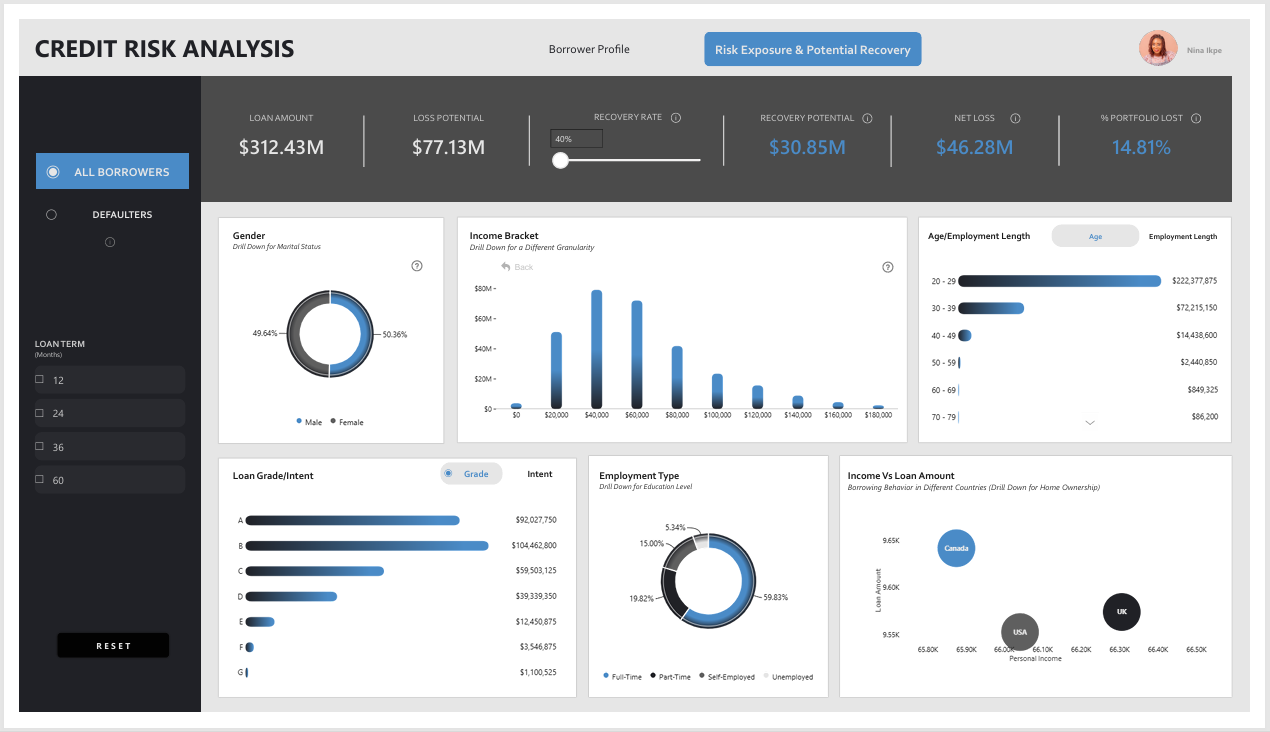Click Nina Ikpe profile avatar
This screenshot has height=732, width=1270.
[1158, 49]
